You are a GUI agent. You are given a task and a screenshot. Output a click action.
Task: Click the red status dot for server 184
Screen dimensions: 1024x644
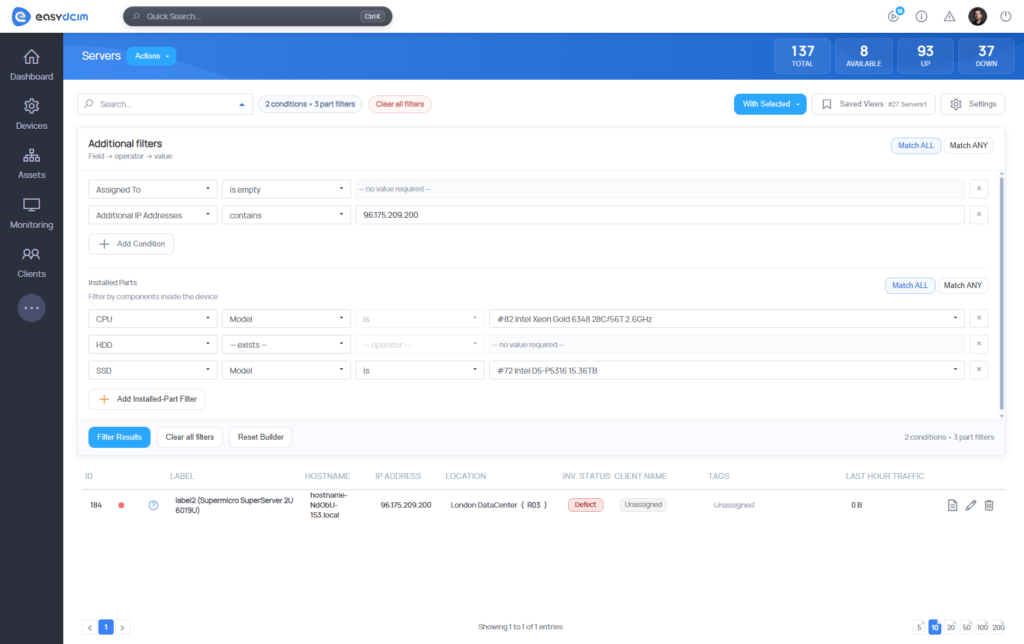coord(121,505)
